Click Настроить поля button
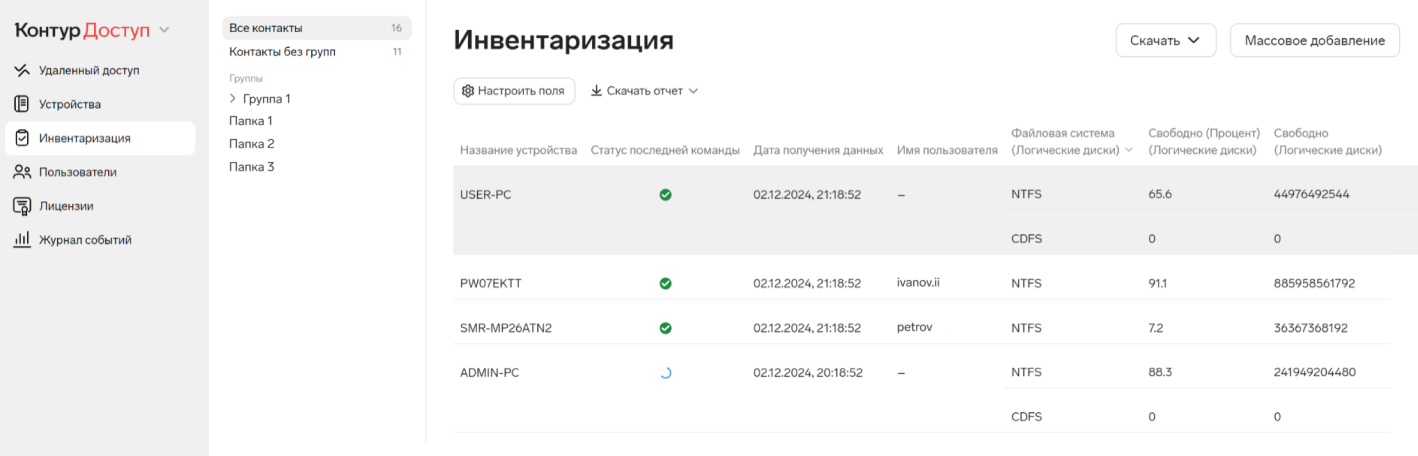This screenshot has width=1418, height=456. click(514, 91)
